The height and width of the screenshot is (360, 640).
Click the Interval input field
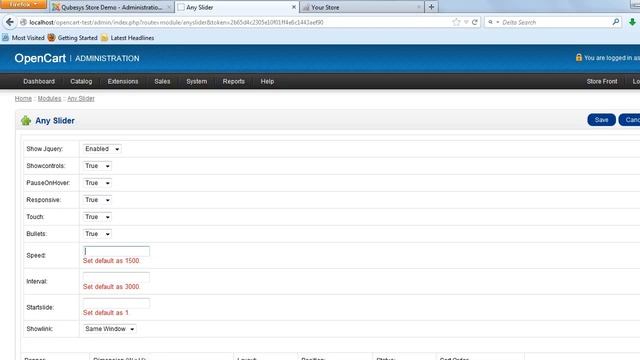coord(116,277)
